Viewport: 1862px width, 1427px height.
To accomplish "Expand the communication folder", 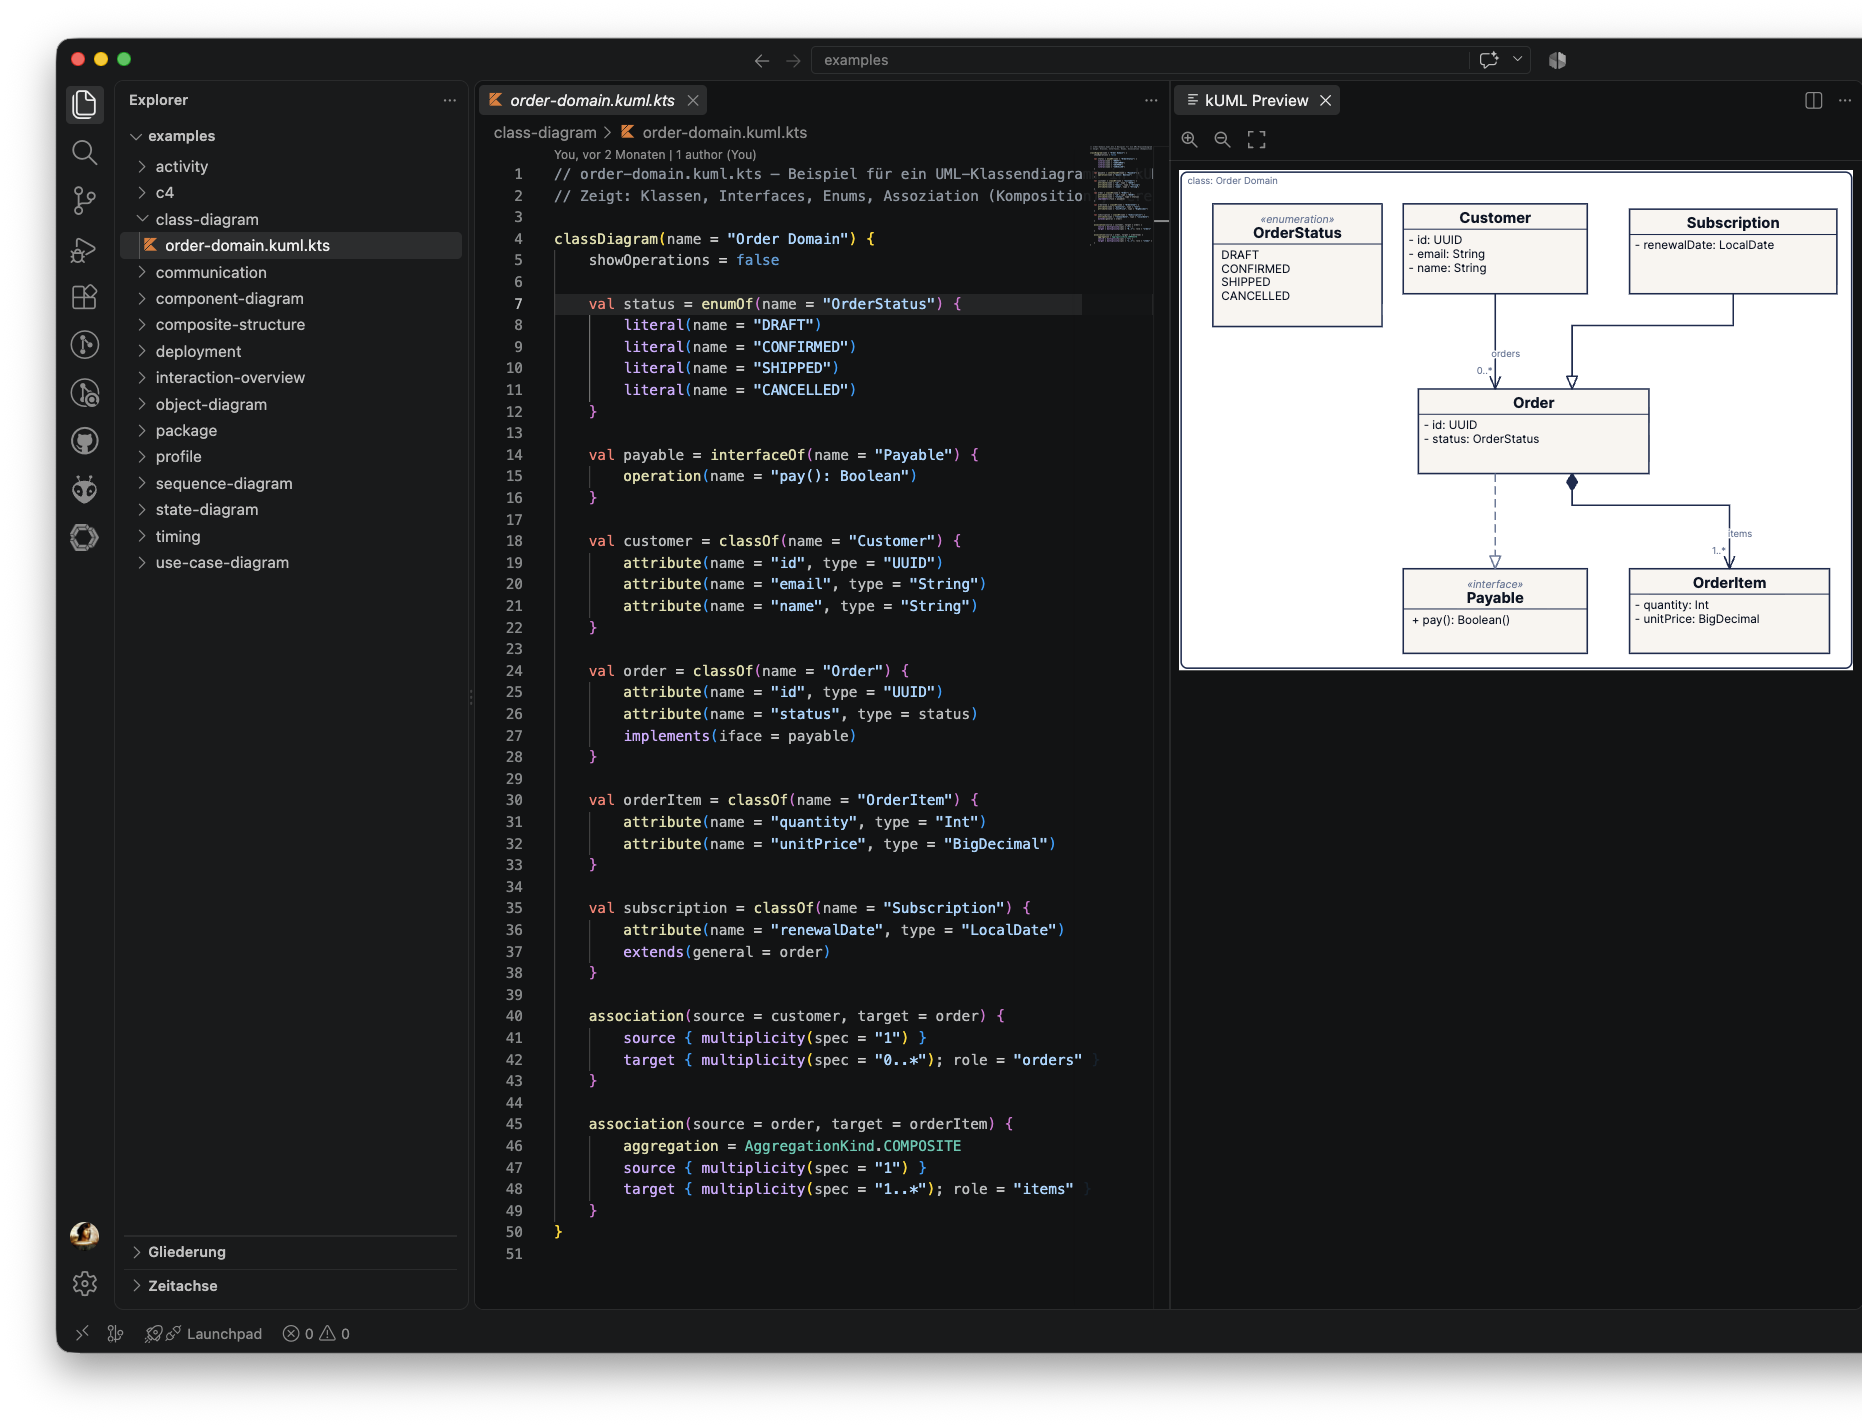I will pos(291,272).
